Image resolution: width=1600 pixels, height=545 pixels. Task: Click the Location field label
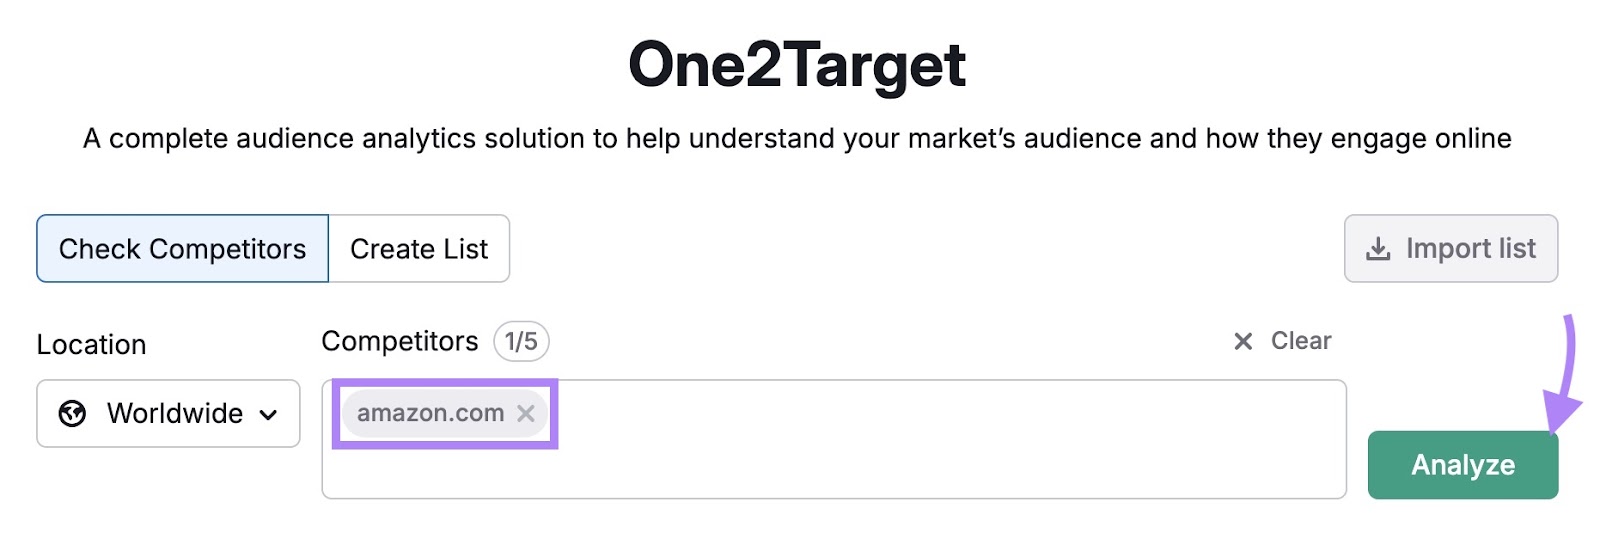[x=91, y=344]
